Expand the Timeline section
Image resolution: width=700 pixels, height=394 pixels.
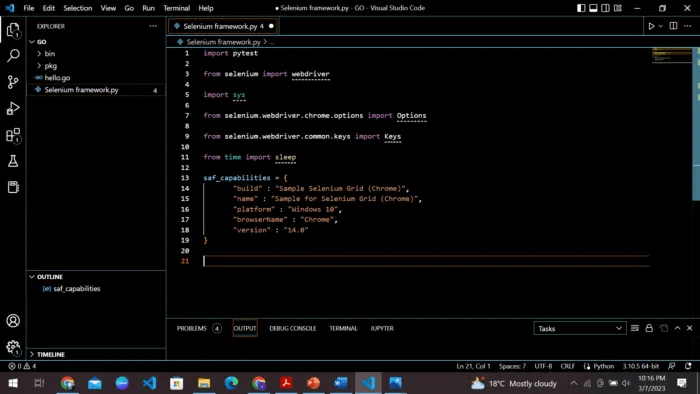[x=96, y=354]
